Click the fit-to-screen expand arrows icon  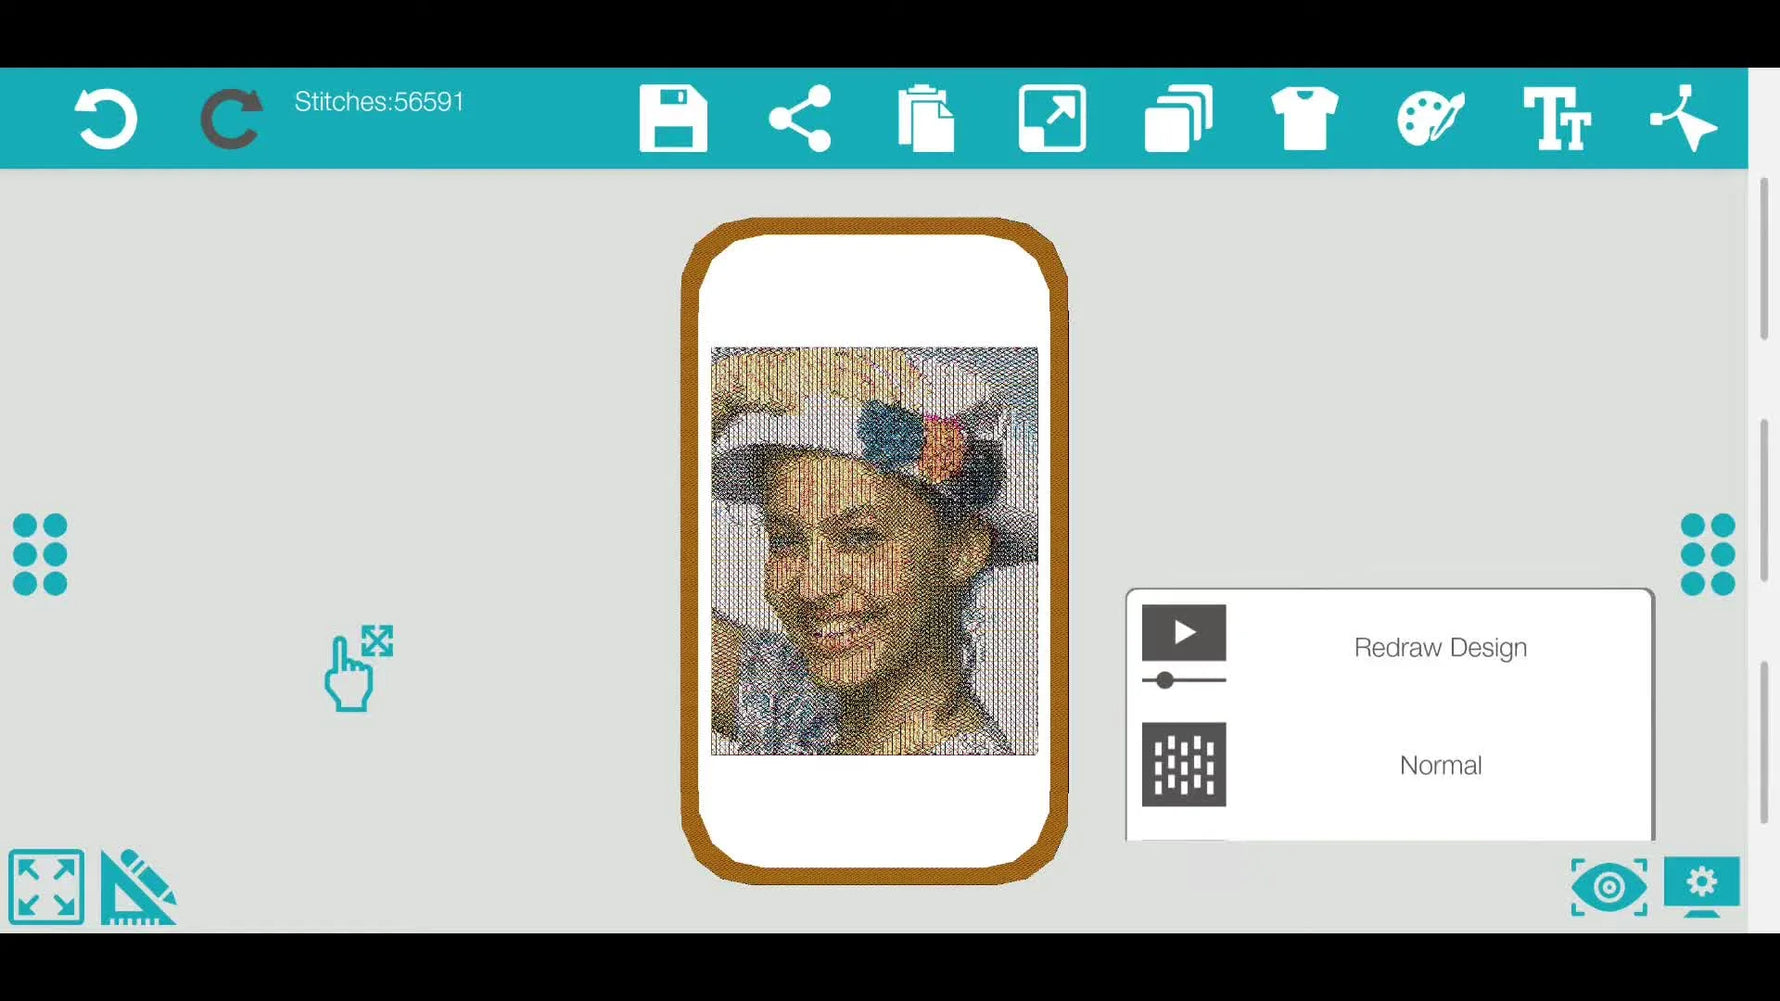pos(46,887)
